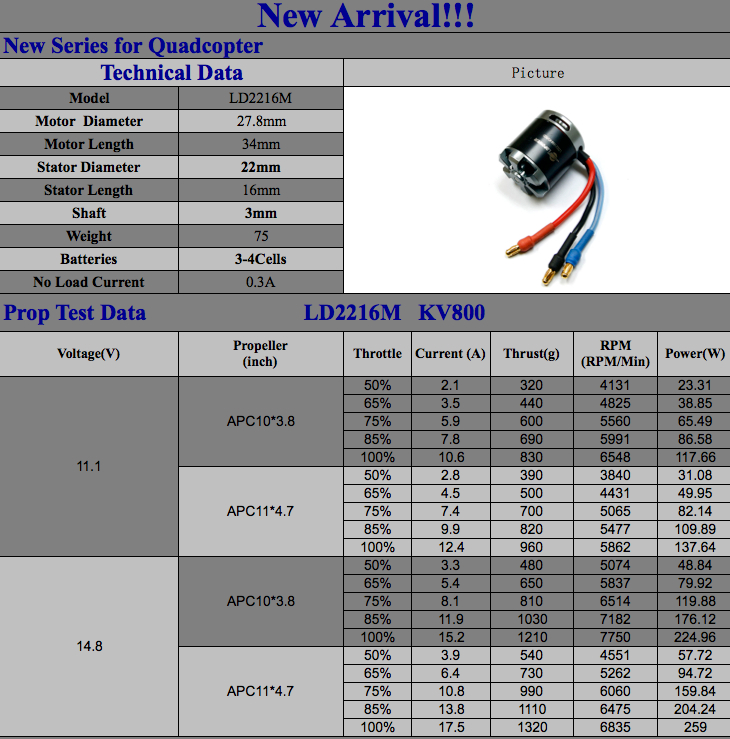
Task: Select the 0.3A no load current value
Action: pyautogui.click(x=260, y=282)
